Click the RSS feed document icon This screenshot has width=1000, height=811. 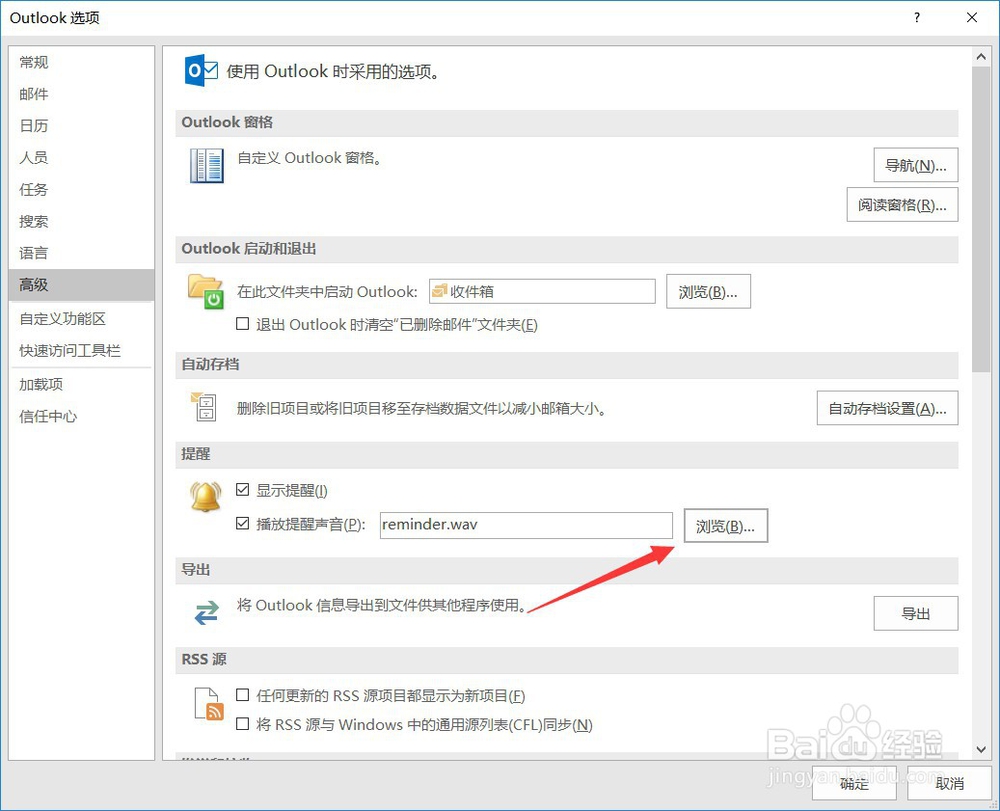pyautogui.click(x=209, y=704)
